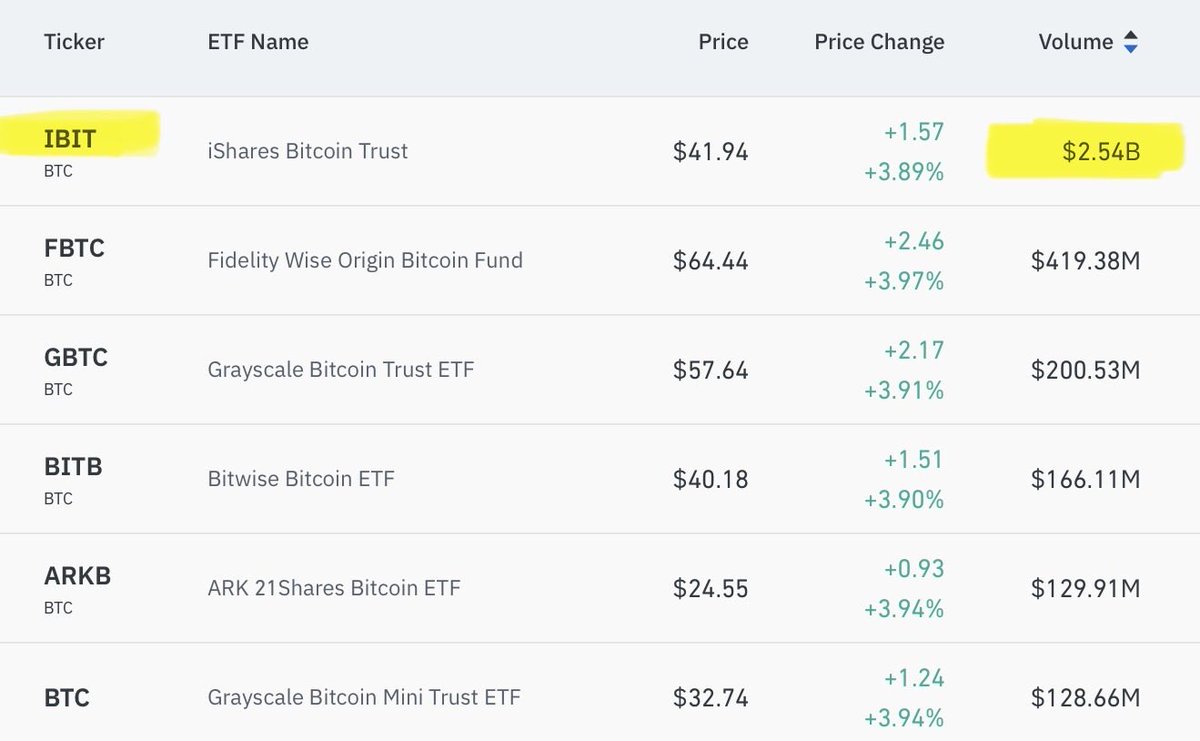Screen dimensions: 1200x741
Task: Open the IBIT ticker link
Action: [70, 139]
